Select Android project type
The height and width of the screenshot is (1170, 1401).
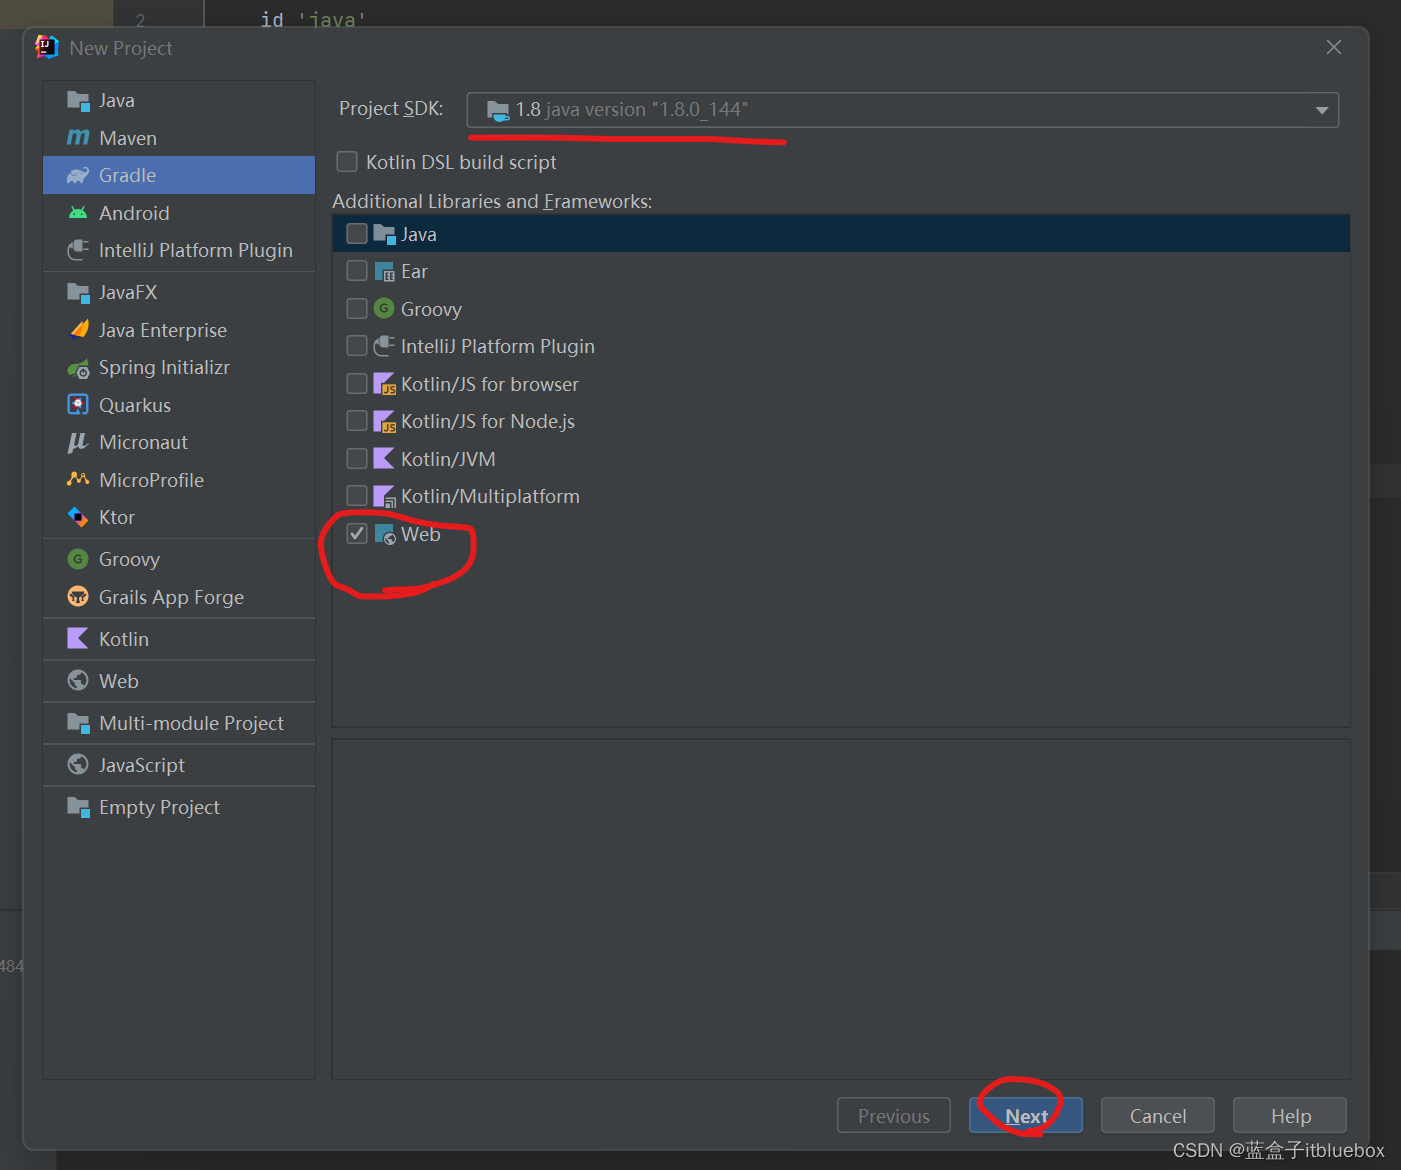tap(179, 213)
